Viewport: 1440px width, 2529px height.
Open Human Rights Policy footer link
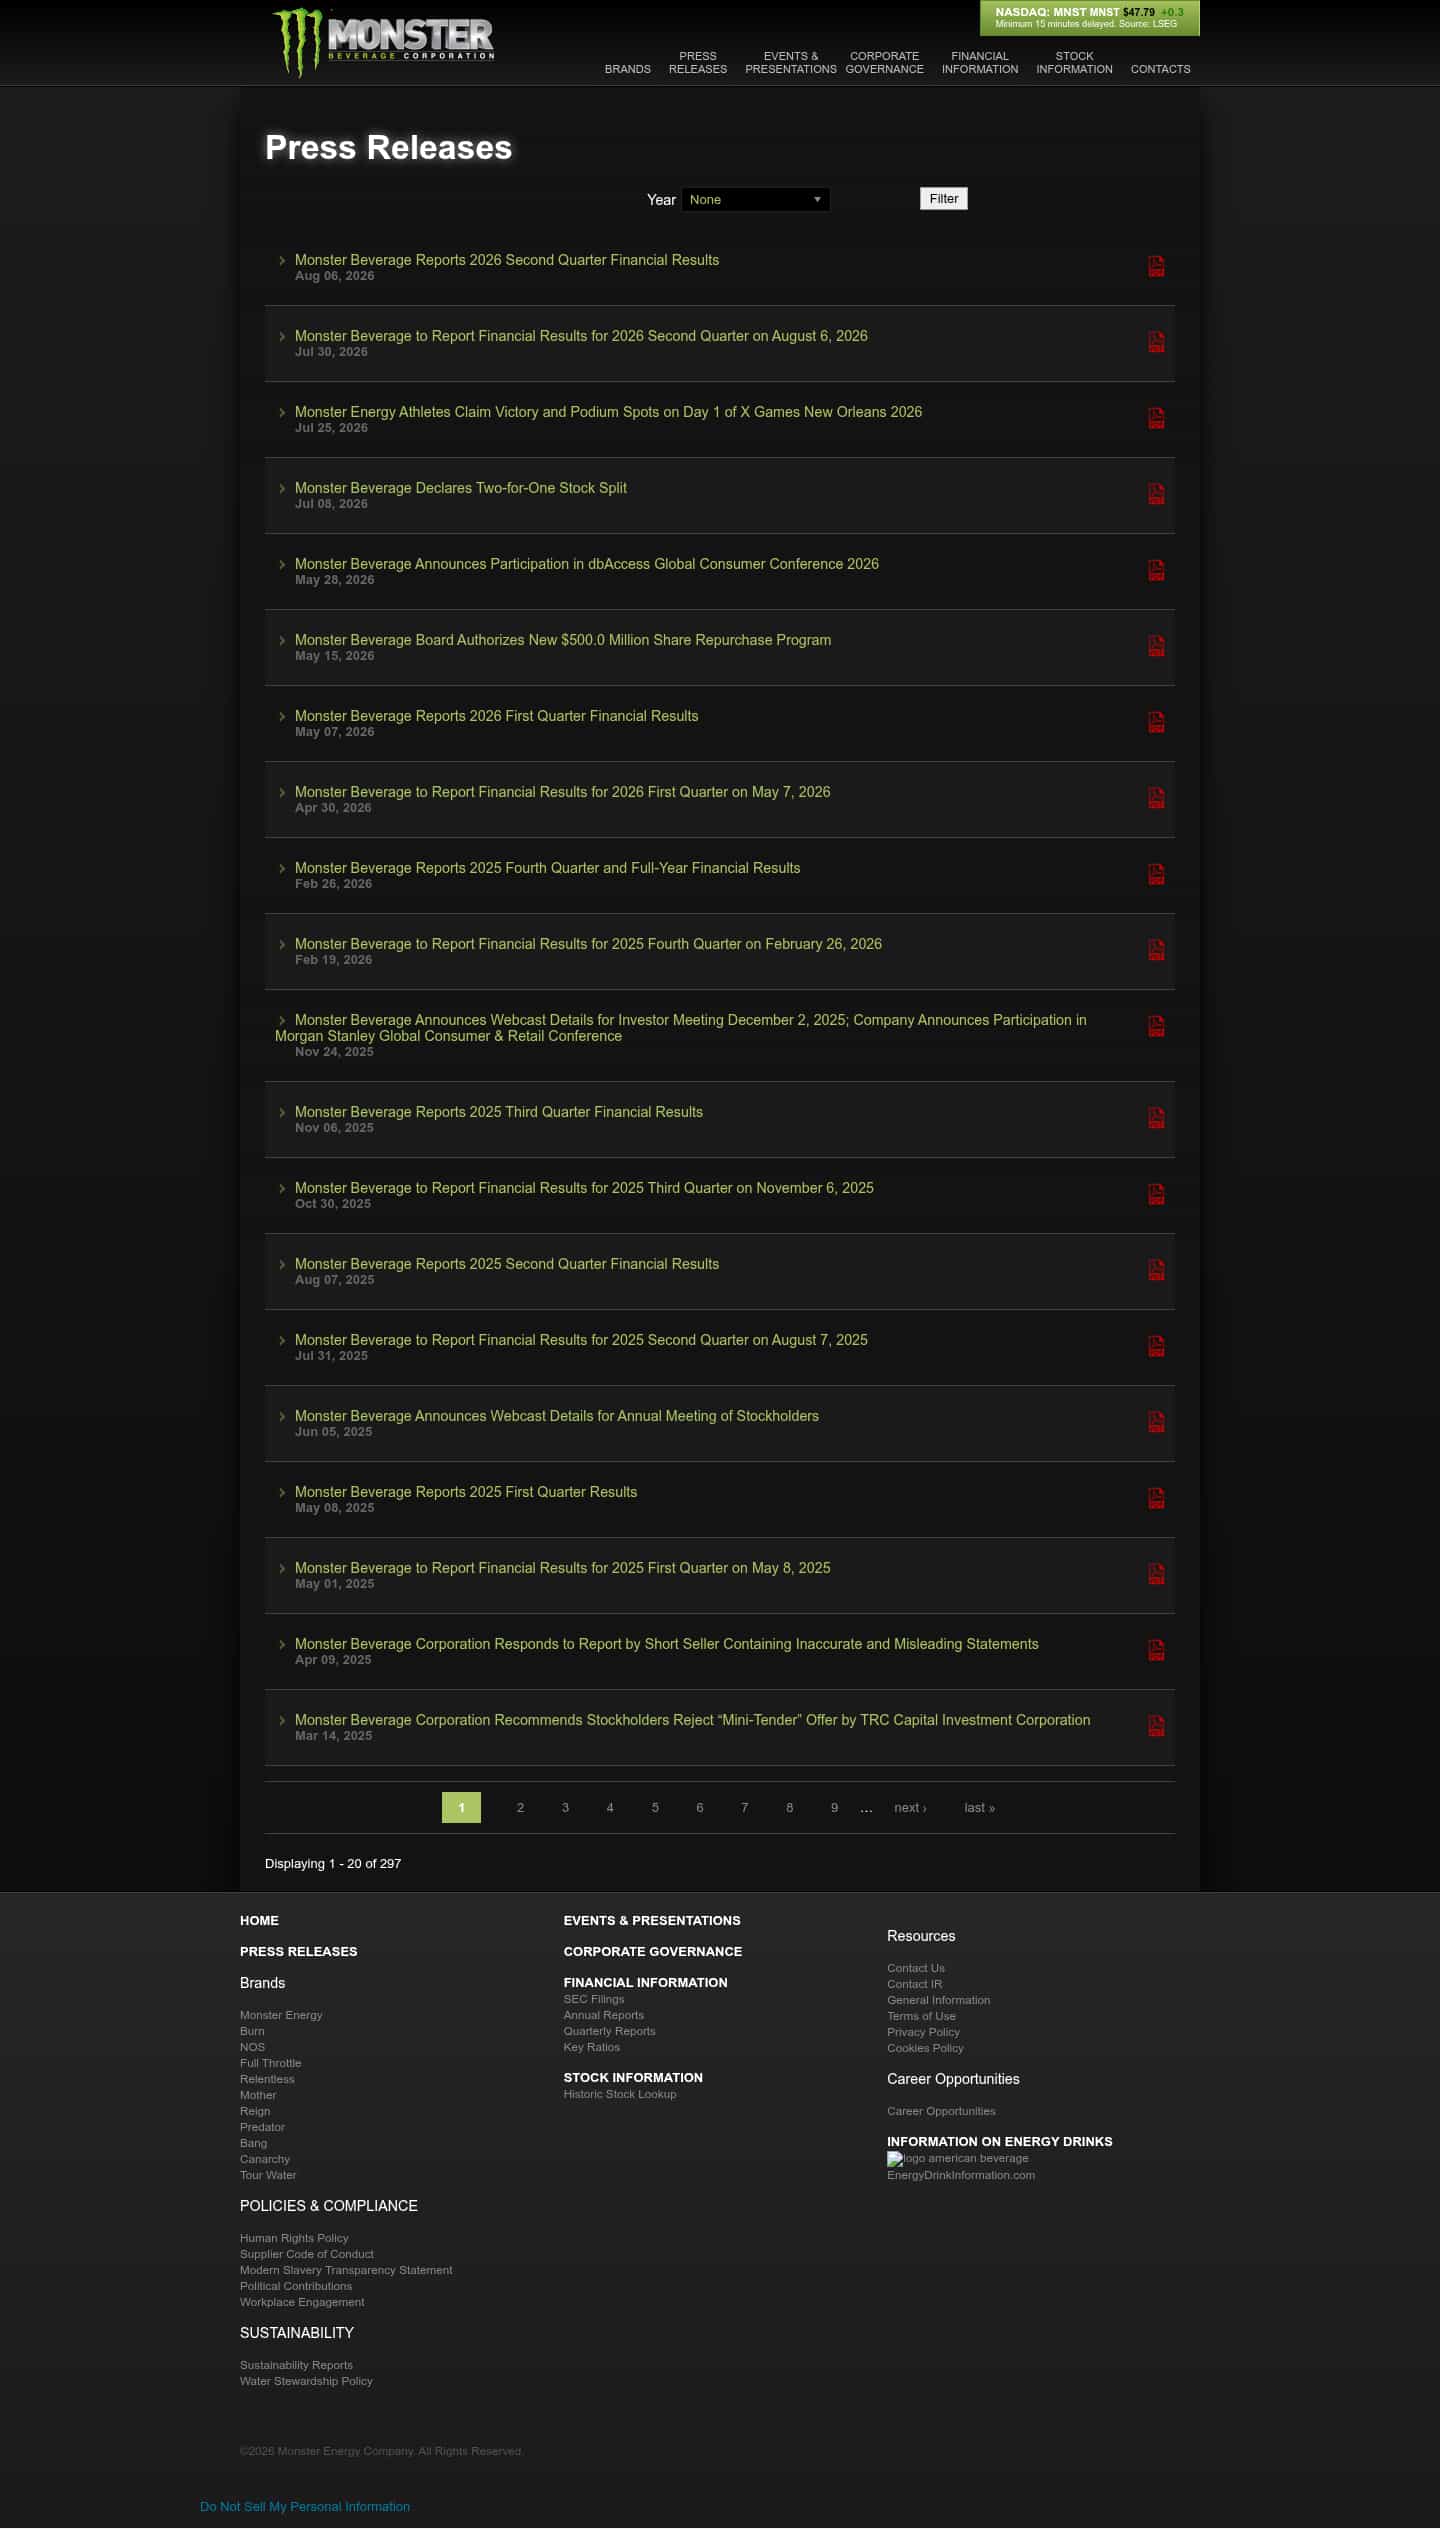click(294, 2238)
